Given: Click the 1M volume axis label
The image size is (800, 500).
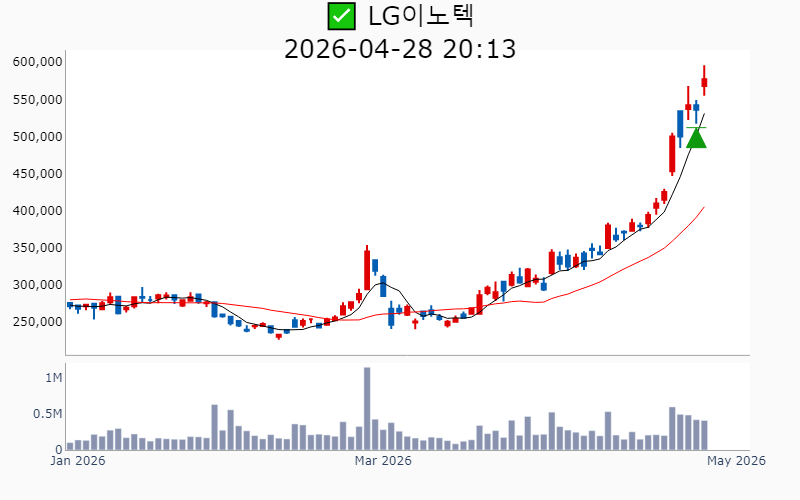Looking at the screenshot, I should [53, 378].
